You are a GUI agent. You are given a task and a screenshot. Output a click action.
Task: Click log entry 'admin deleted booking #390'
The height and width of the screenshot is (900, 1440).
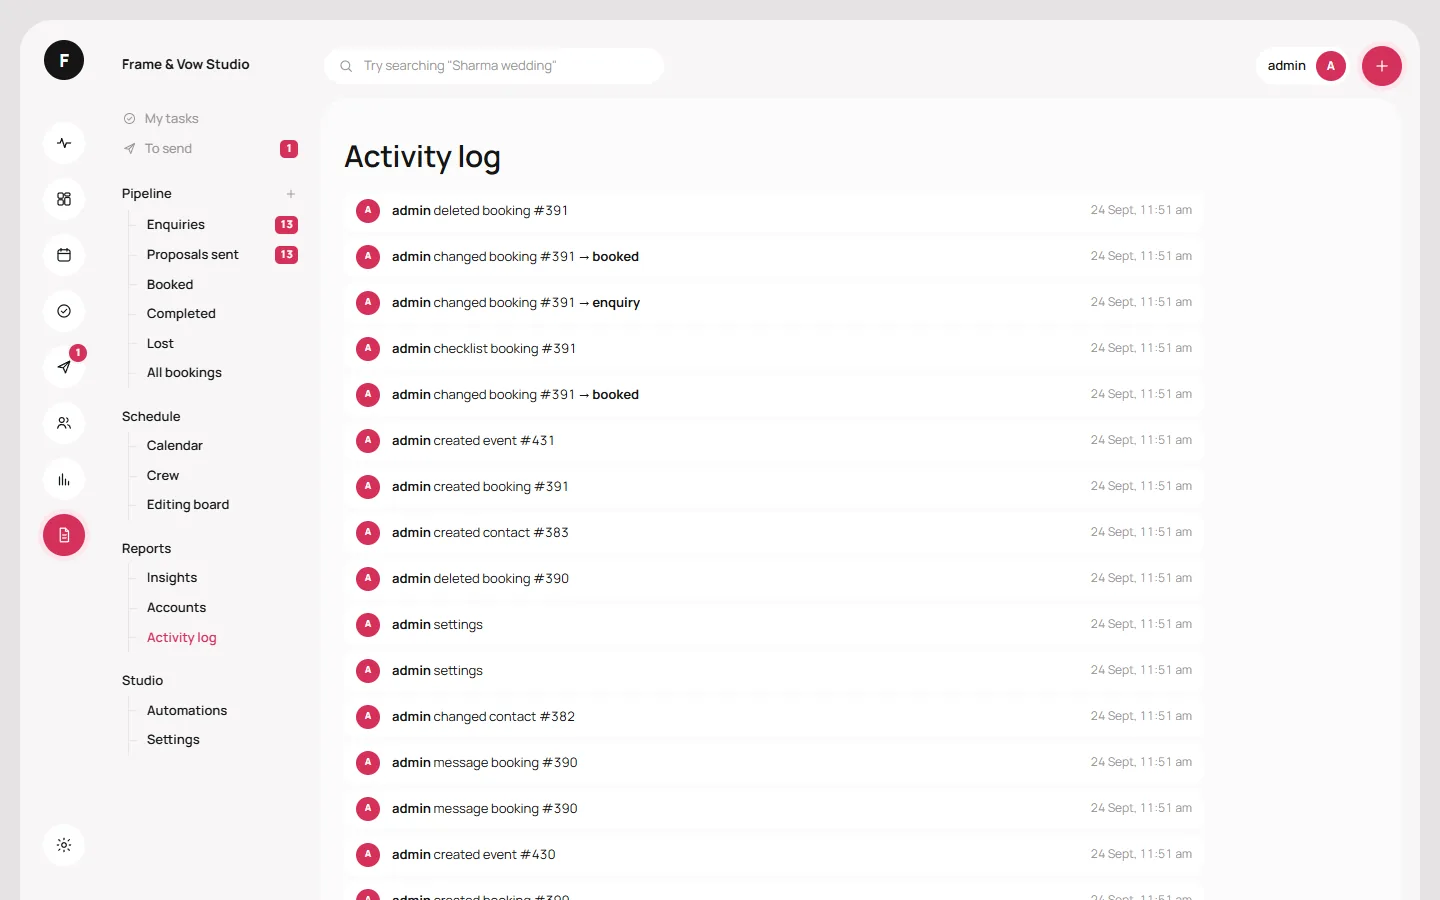[x=774, y=578]
